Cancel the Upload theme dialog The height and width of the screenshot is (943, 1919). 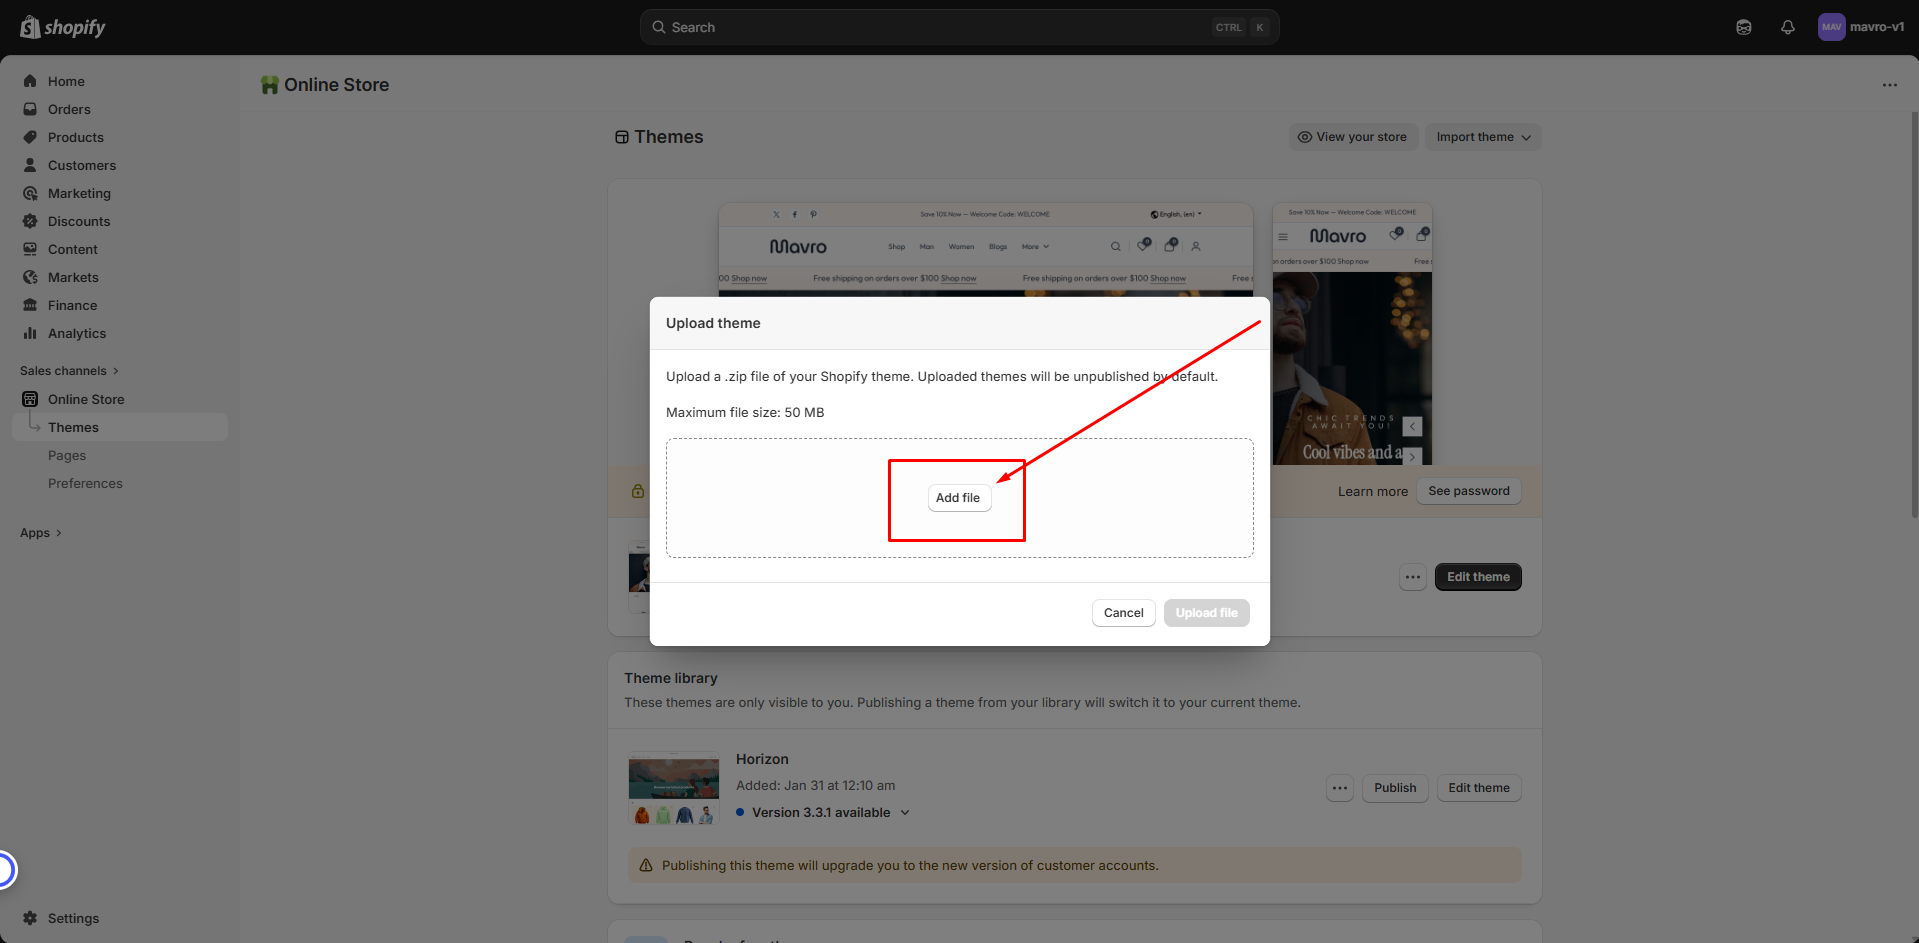point(1123,613)
